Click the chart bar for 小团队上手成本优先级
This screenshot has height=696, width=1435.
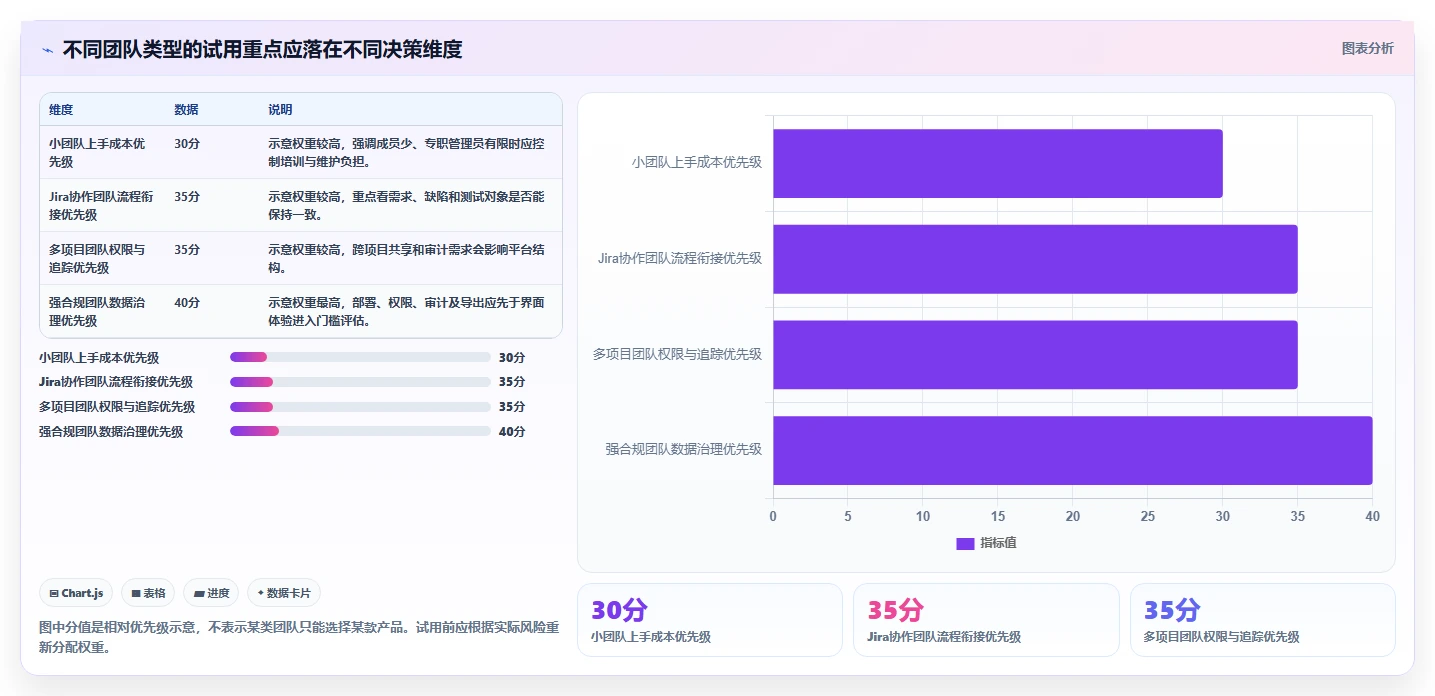click(x=997, y=163)
